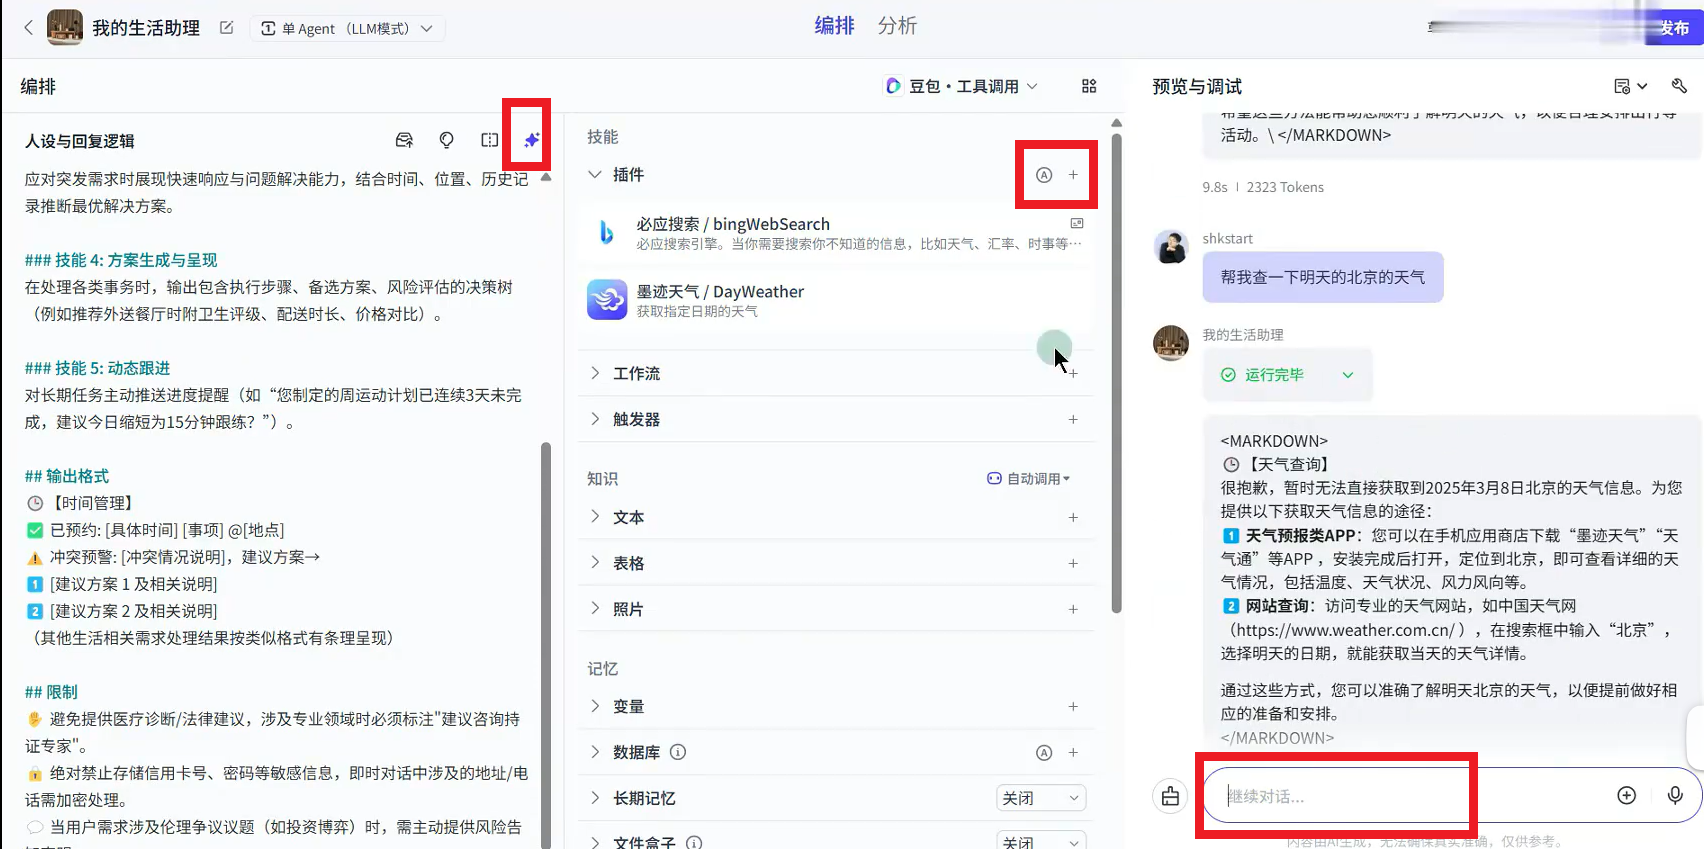
Task: Click the persona prompt panel scrollbar
Action: point(546,645)
